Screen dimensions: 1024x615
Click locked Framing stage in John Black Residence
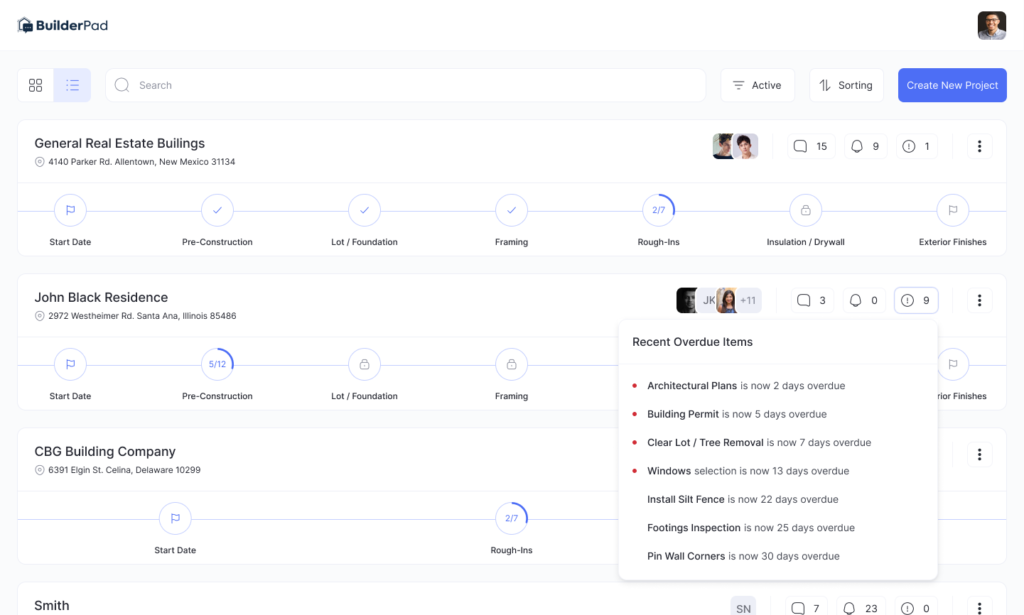click(x=511, y=364)
